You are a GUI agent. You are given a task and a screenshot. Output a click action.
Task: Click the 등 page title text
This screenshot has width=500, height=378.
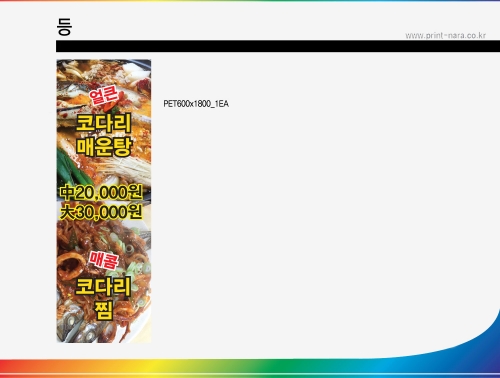[x=64, y=27]
